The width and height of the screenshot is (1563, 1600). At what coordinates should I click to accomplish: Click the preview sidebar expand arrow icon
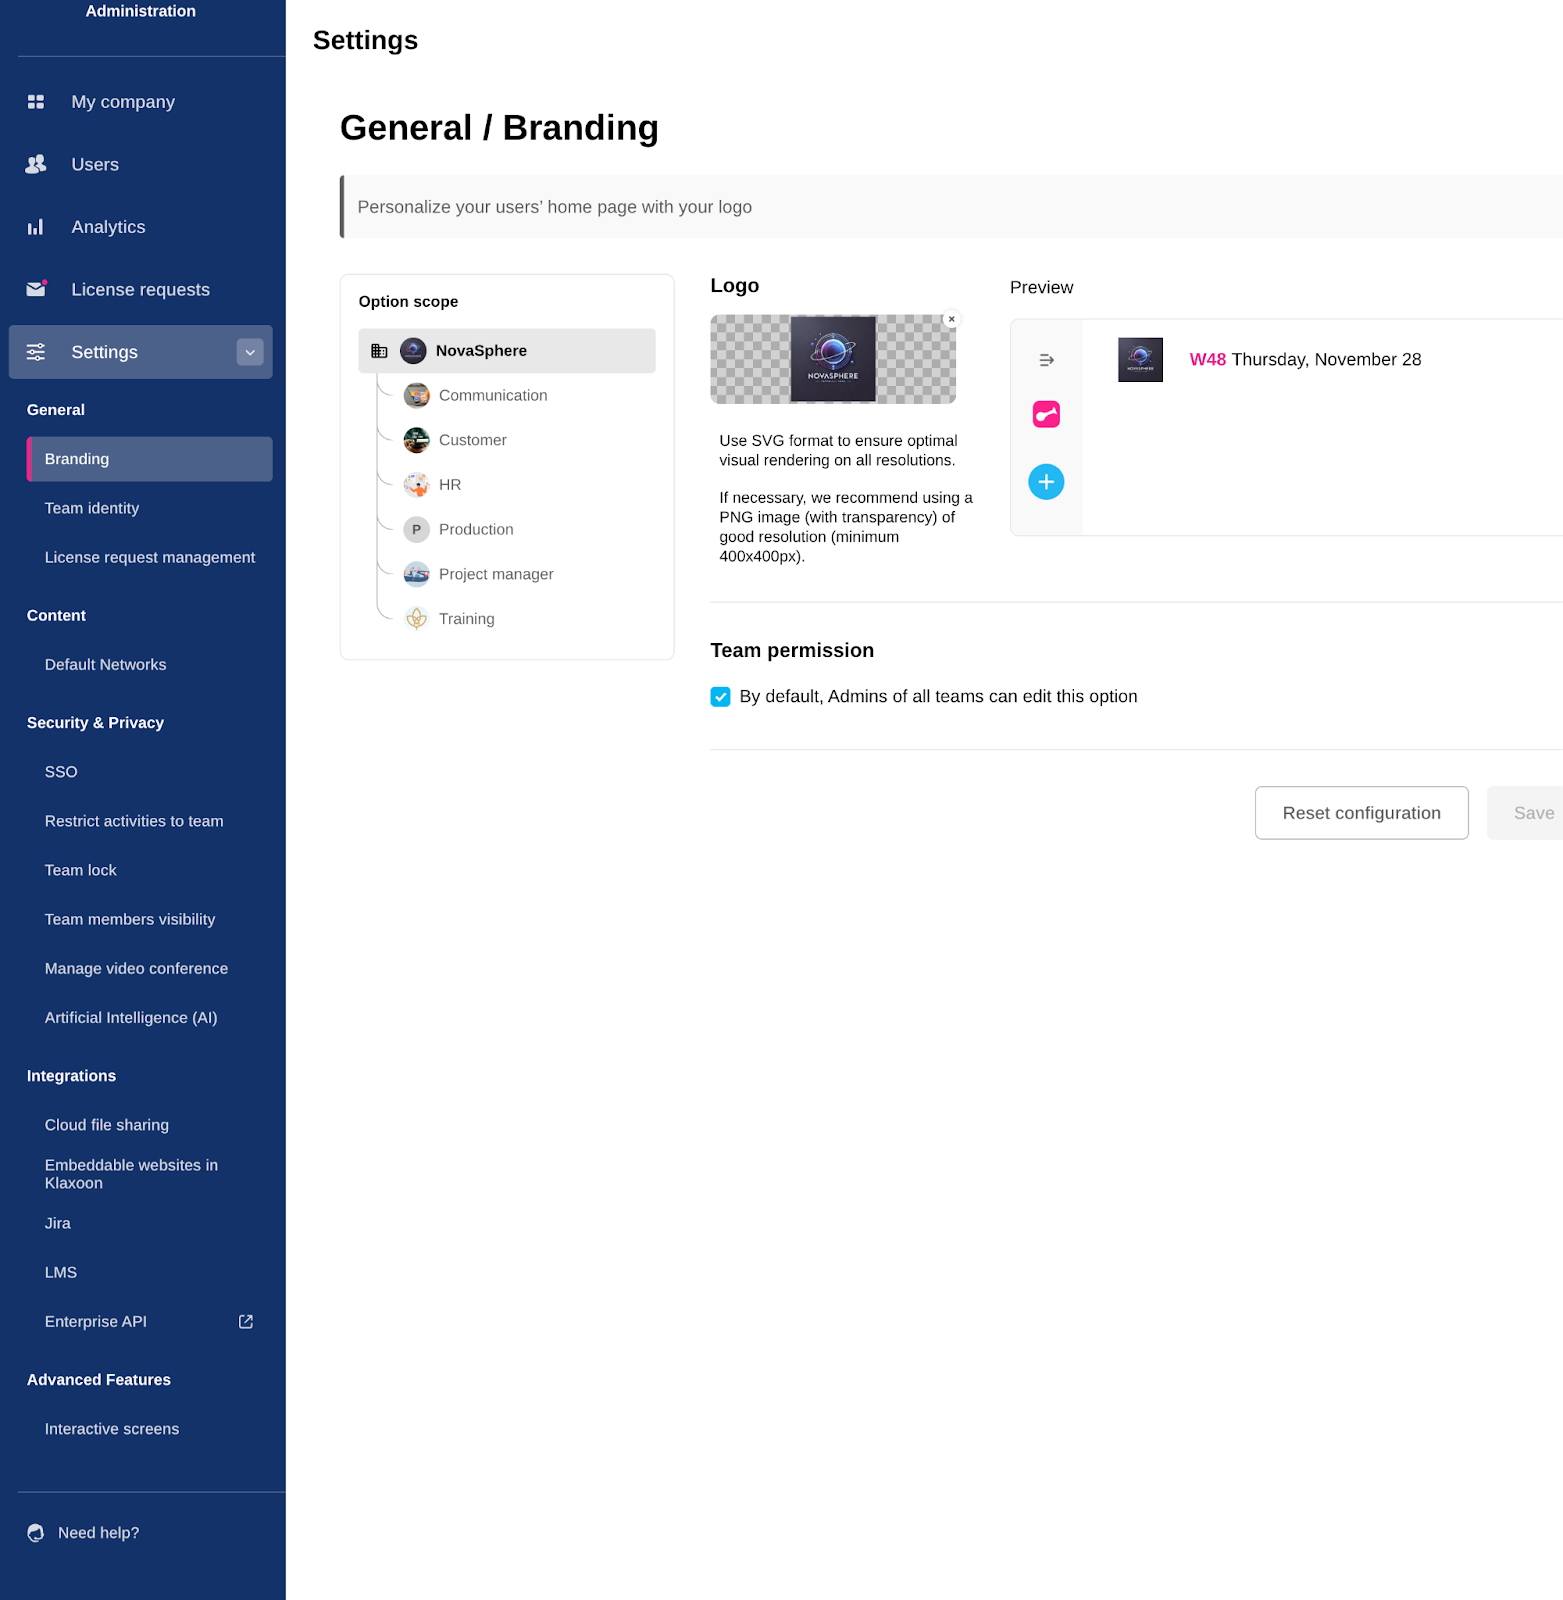[1046, 360]
